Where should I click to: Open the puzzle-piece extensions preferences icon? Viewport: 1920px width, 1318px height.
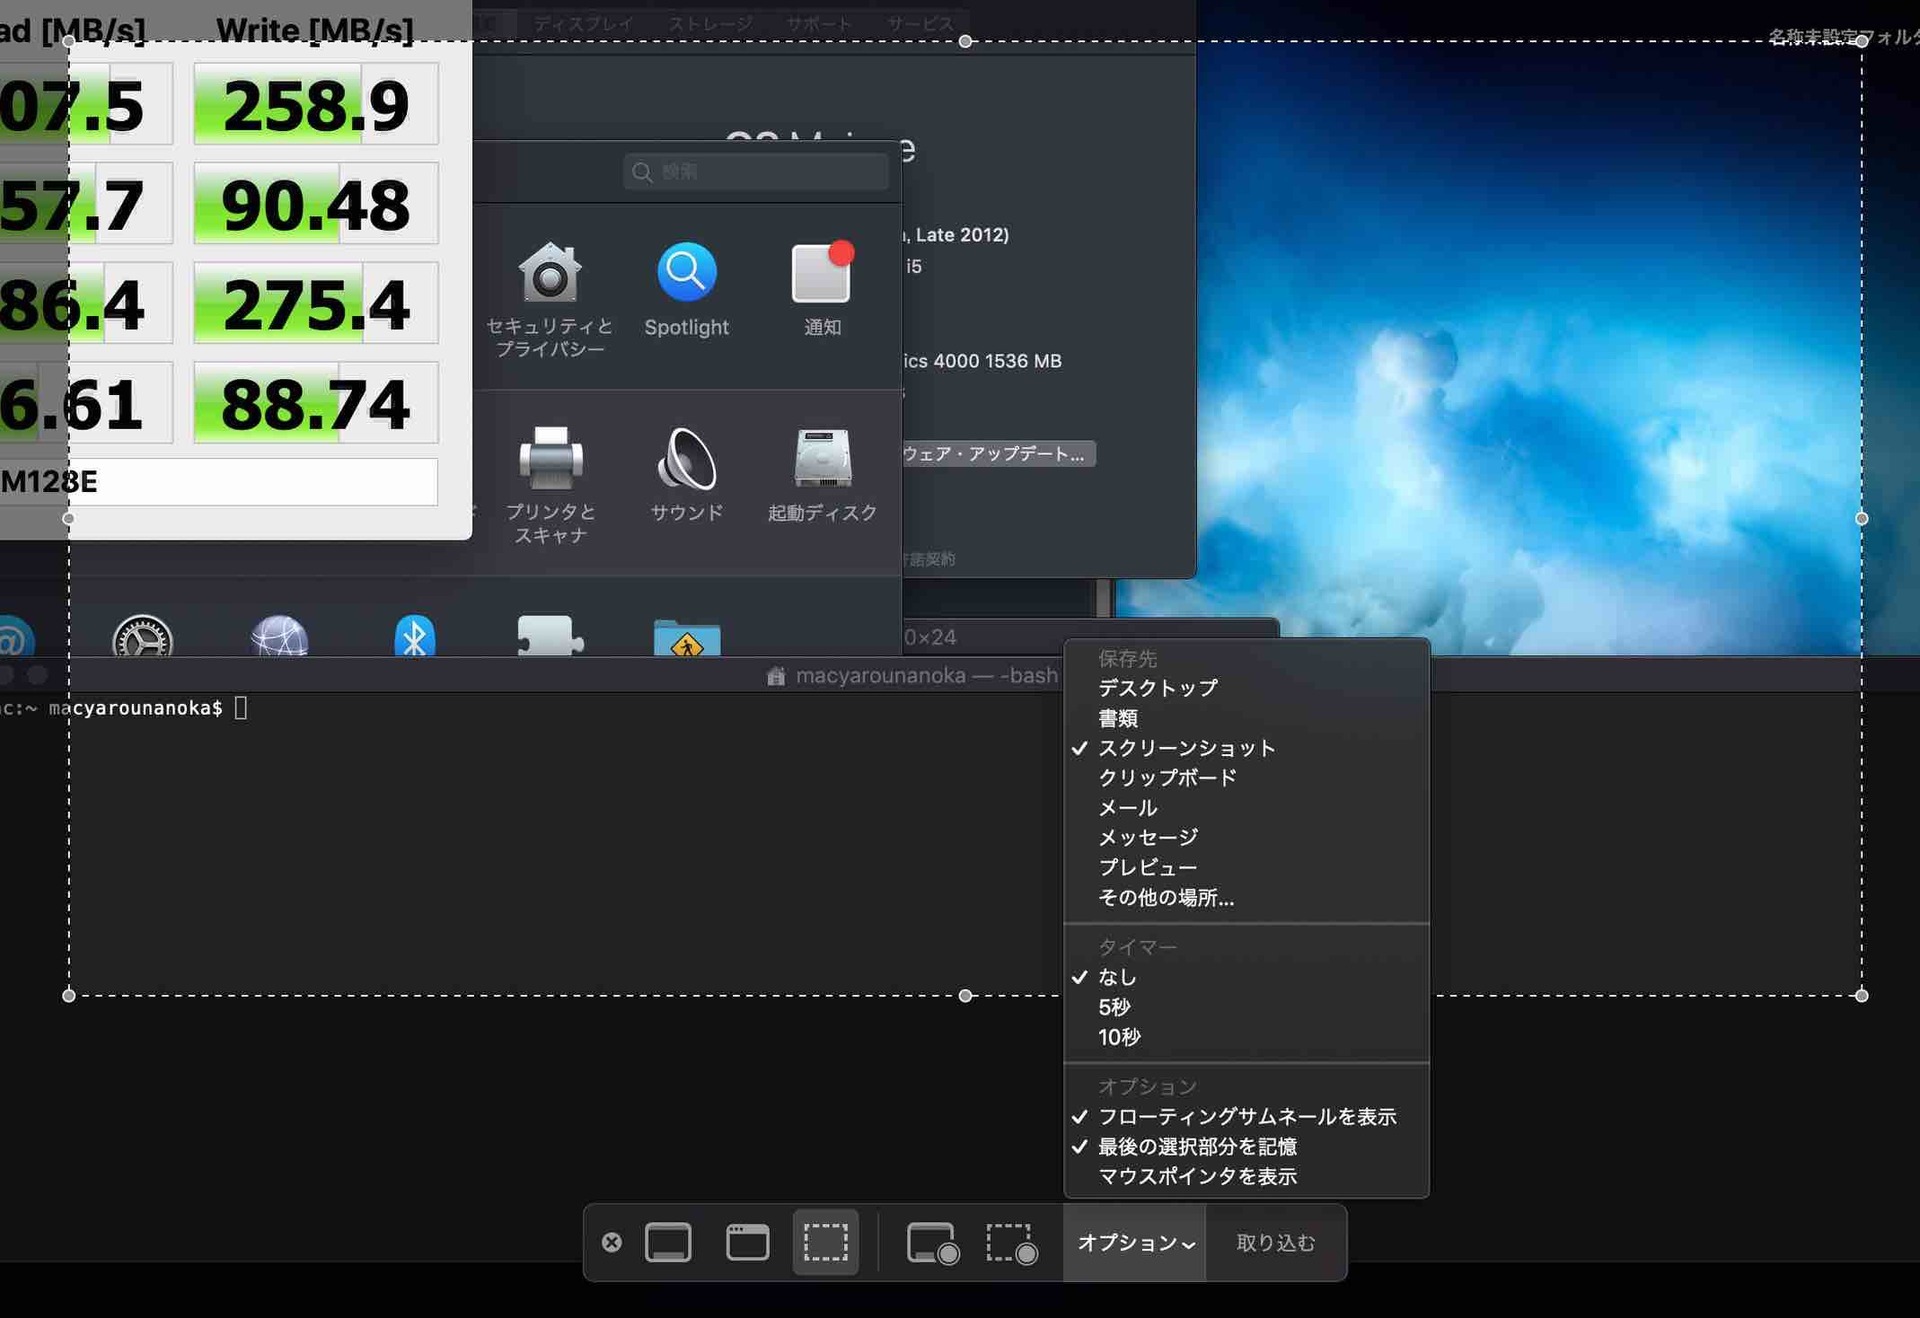[x=550, y=636]
